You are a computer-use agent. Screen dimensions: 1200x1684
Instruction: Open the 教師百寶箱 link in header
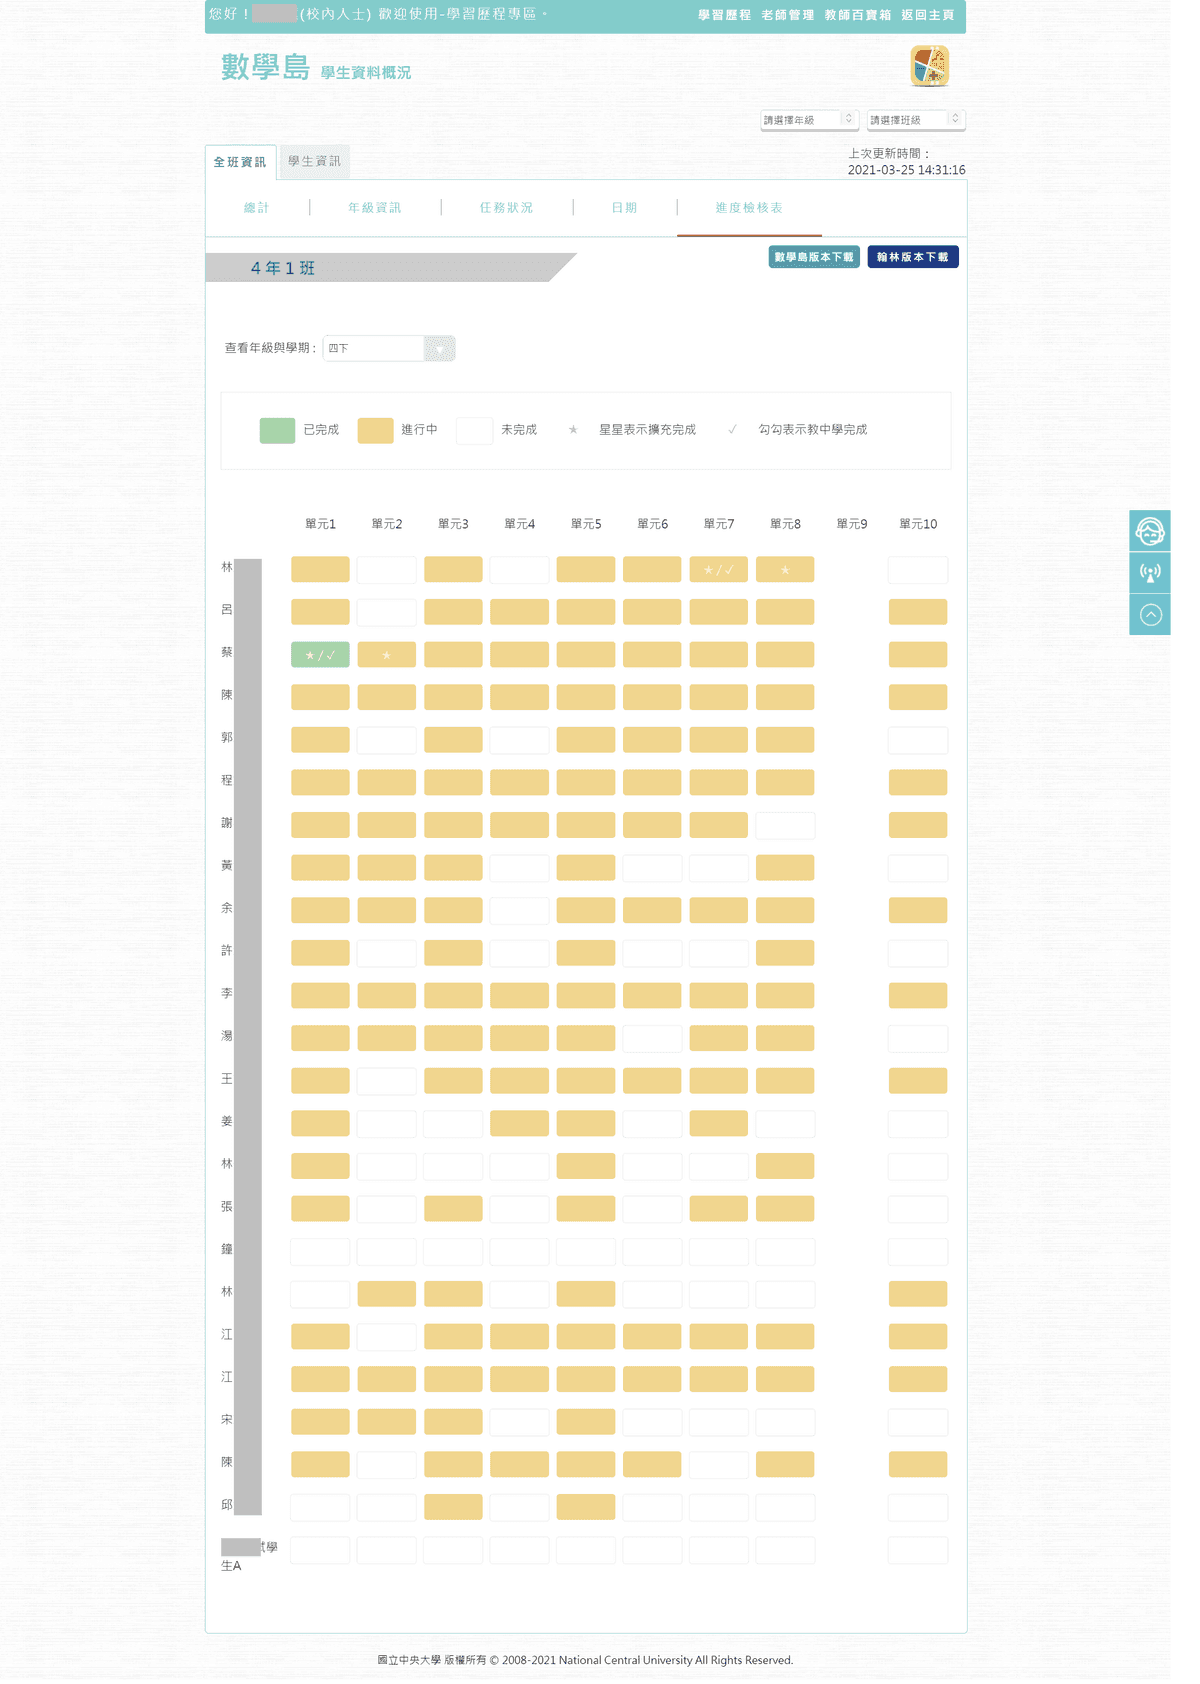pos(858,15)
